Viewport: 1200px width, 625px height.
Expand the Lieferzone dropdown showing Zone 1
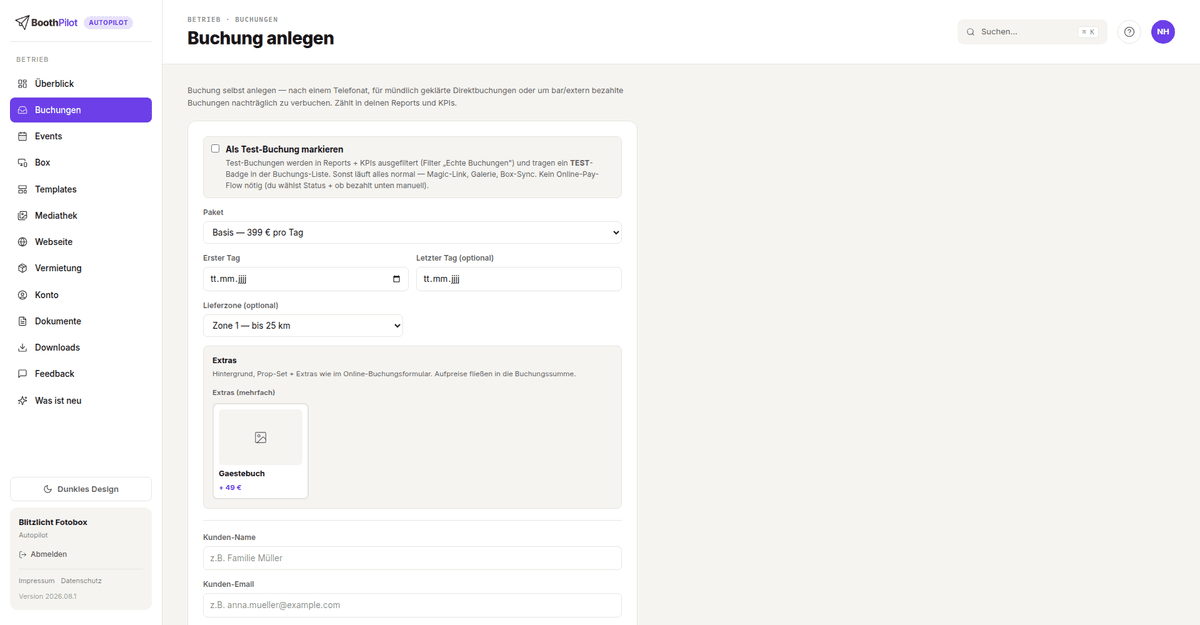click(303, 325)
